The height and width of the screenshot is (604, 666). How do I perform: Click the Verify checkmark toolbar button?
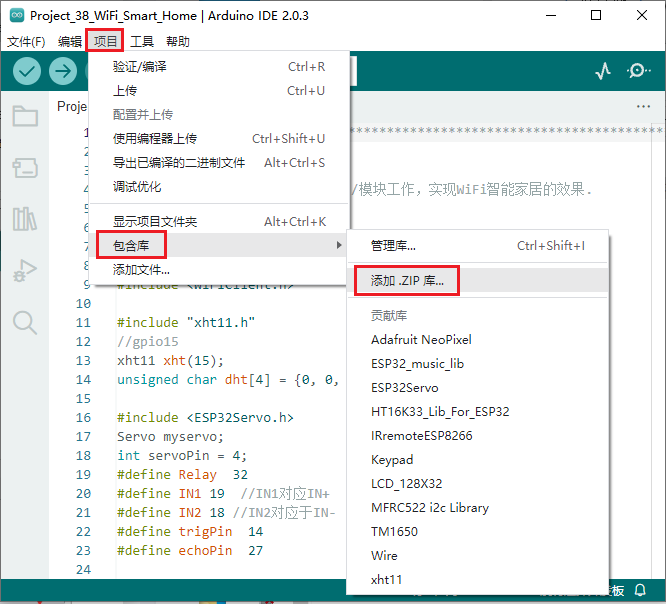[x=27, y=71]
